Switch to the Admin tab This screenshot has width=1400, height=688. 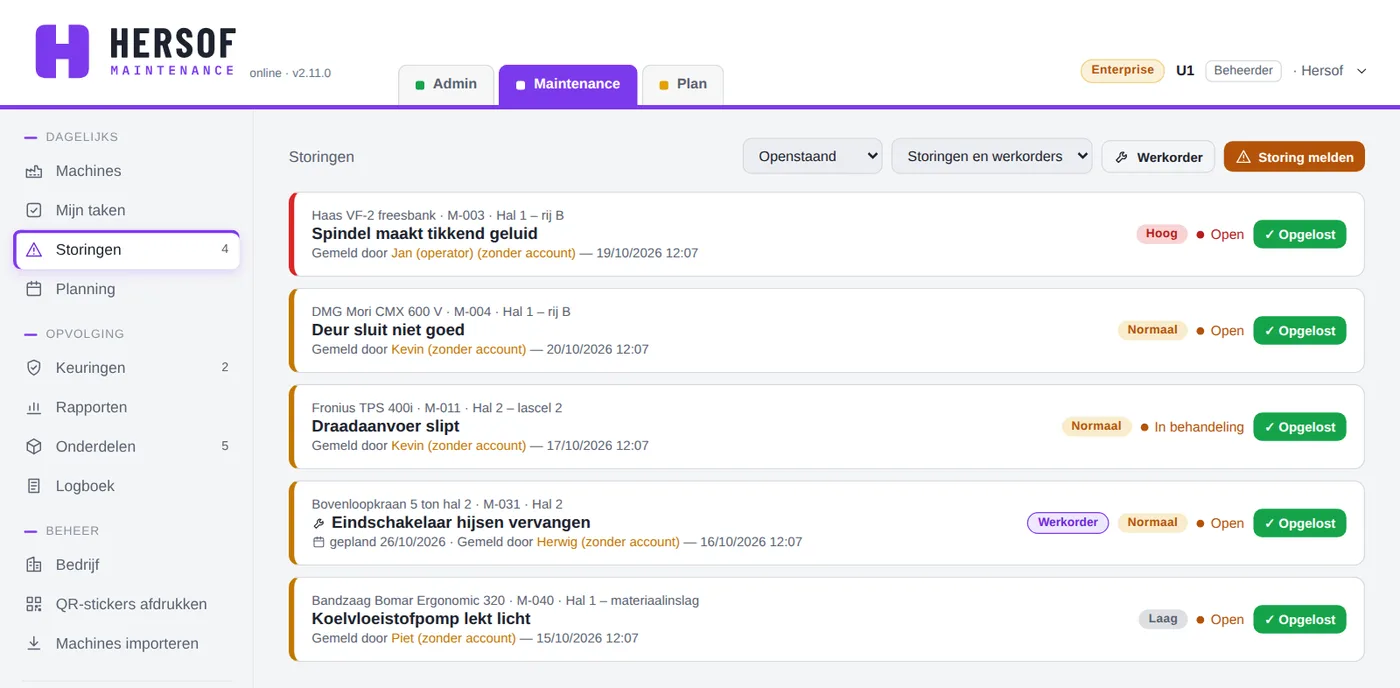(446, 85)
